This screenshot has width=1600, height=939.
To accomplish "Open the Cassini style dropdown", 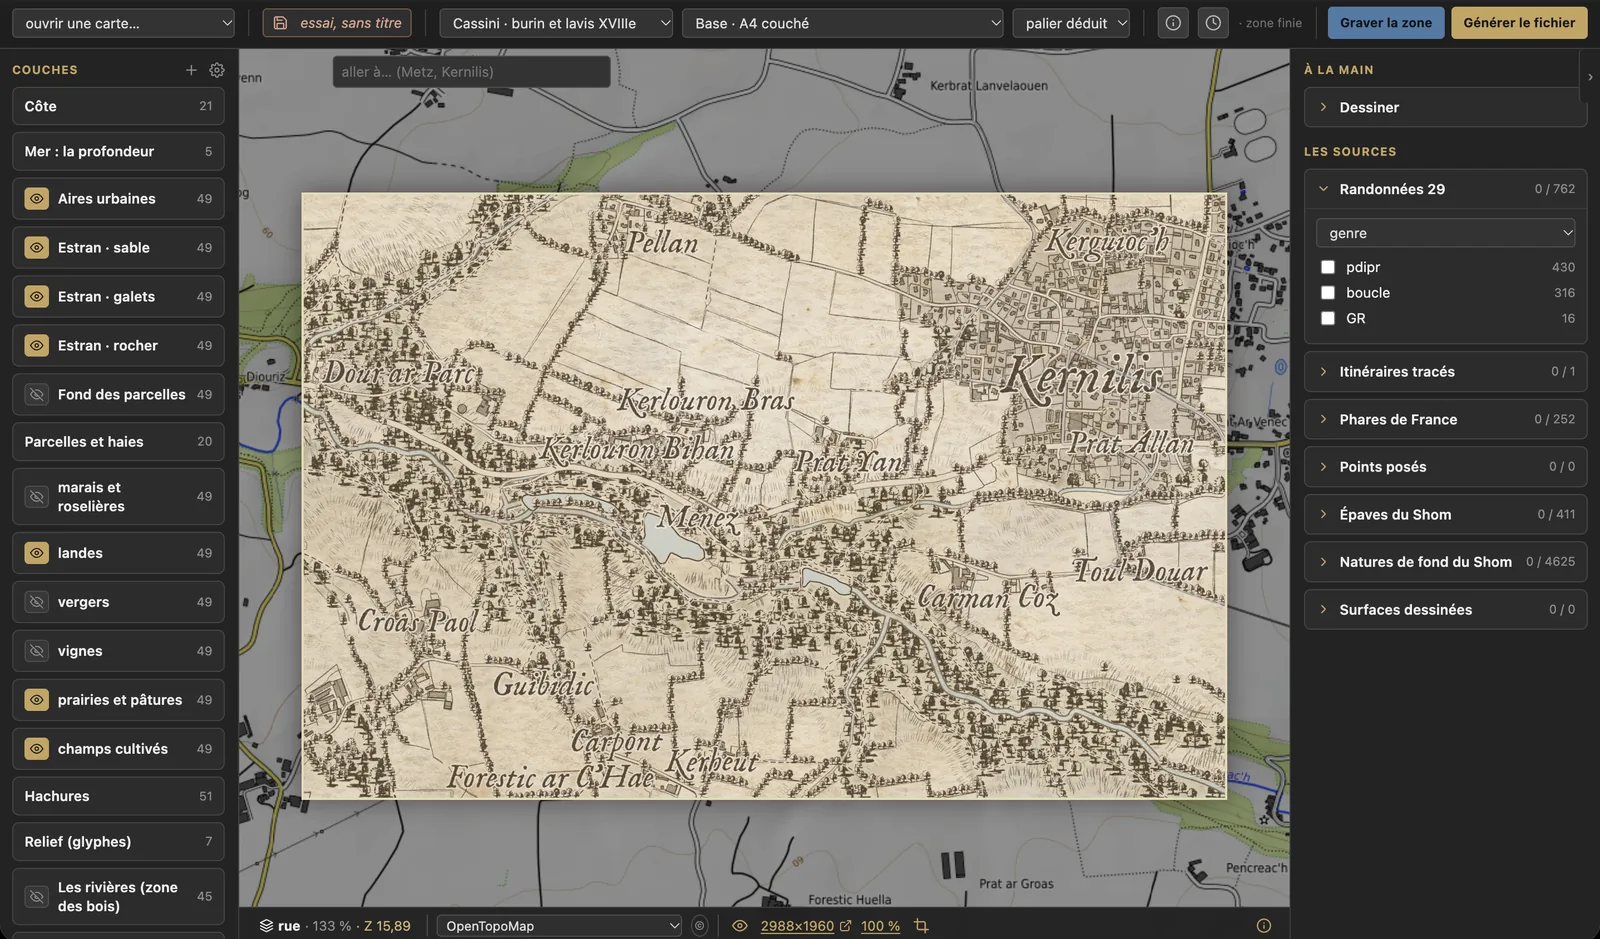I will click(x=556, y=23).
